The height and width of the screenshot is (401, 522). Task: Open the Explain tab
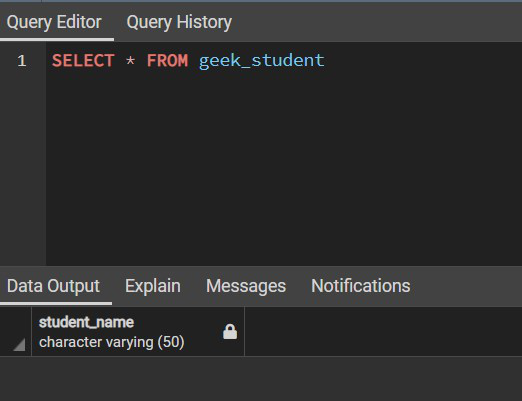point(153,286)
